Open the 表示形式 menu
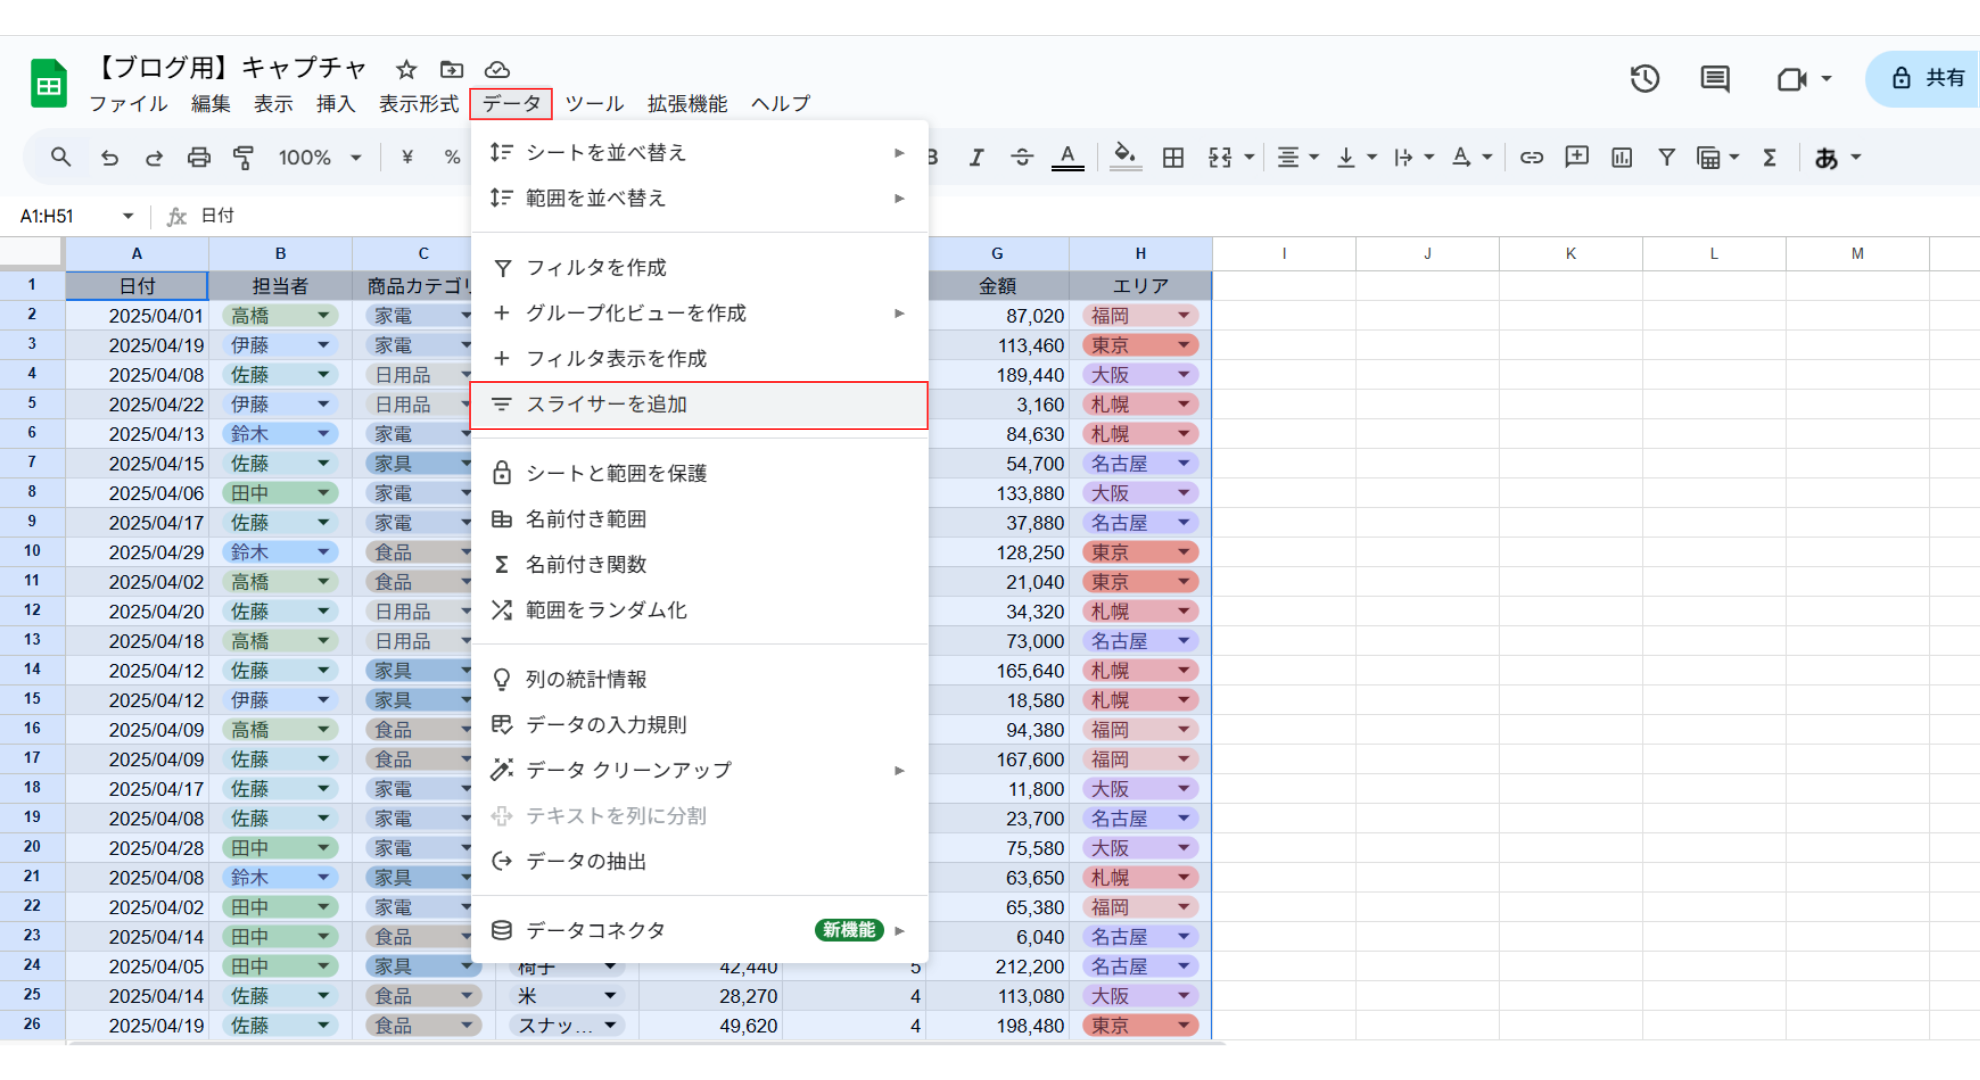Image resolution: width=1980 pixels, height=1080 pixels. tap(418, 104)
